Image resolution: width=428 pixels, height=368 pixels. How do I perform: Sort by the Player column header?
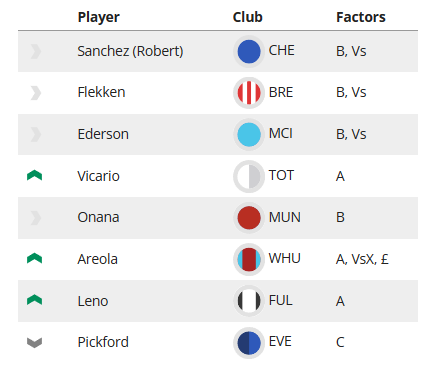tap(98, 17)
